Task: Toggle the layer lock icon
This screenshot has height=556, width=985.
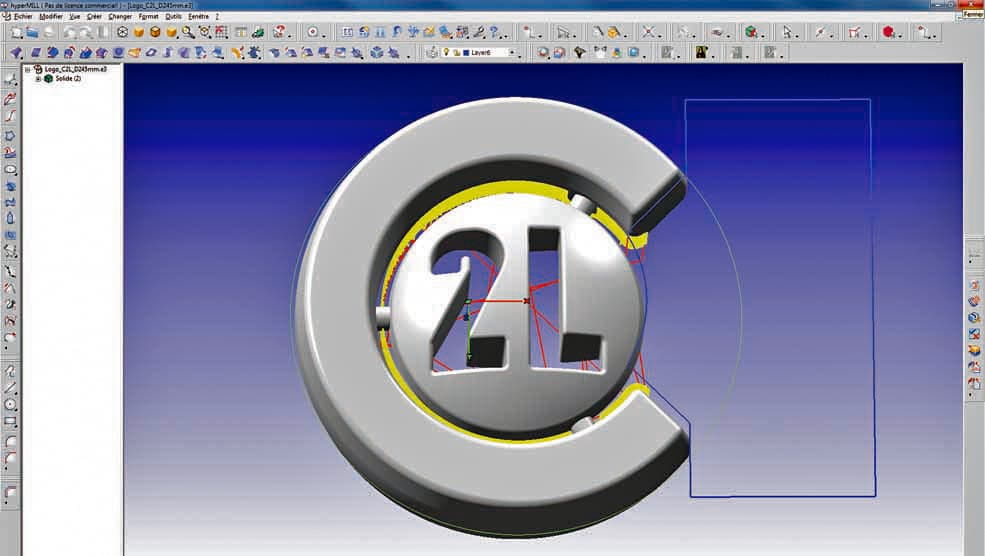Action: pyautogui.click(x=456, y=52)
